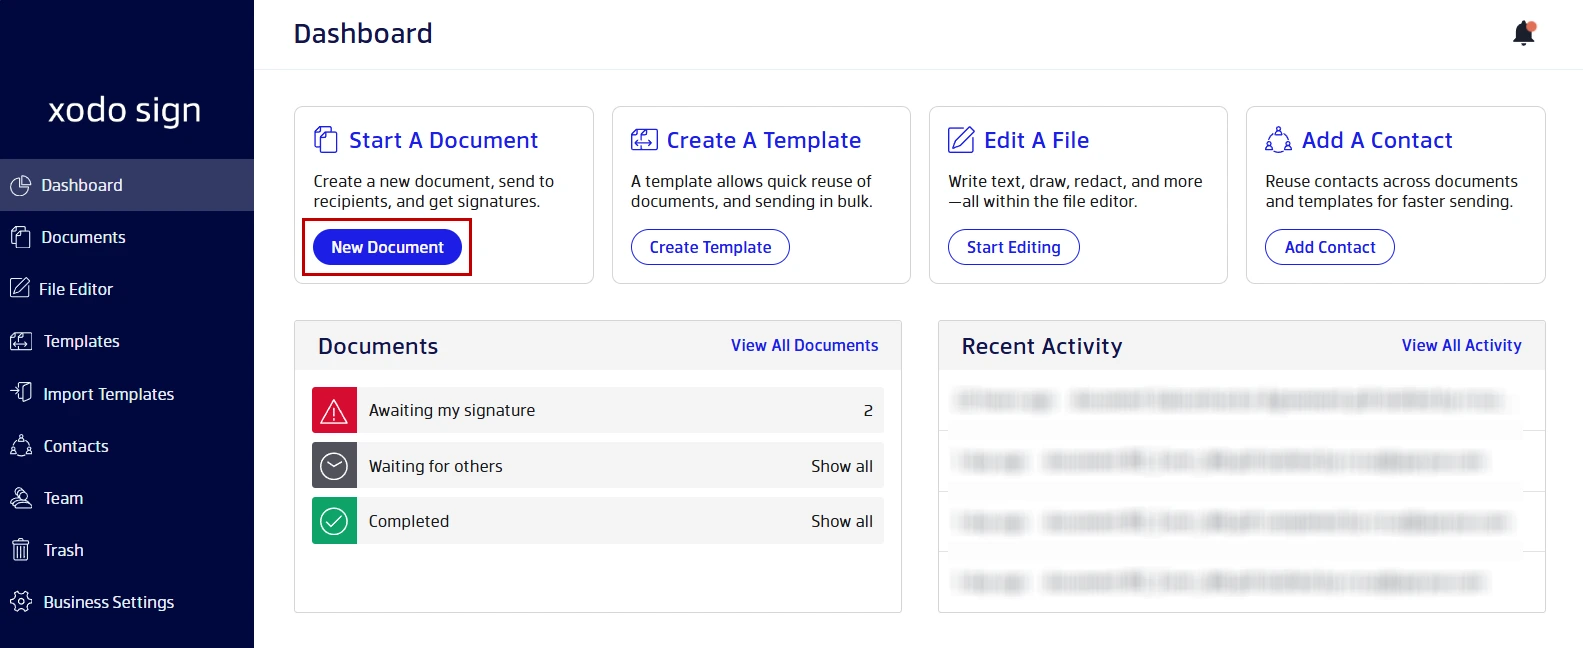Viewport: 1583px width, 648px height.
Task: Click the Awaiting my signature count 2
Action: (x=868, y=410)
